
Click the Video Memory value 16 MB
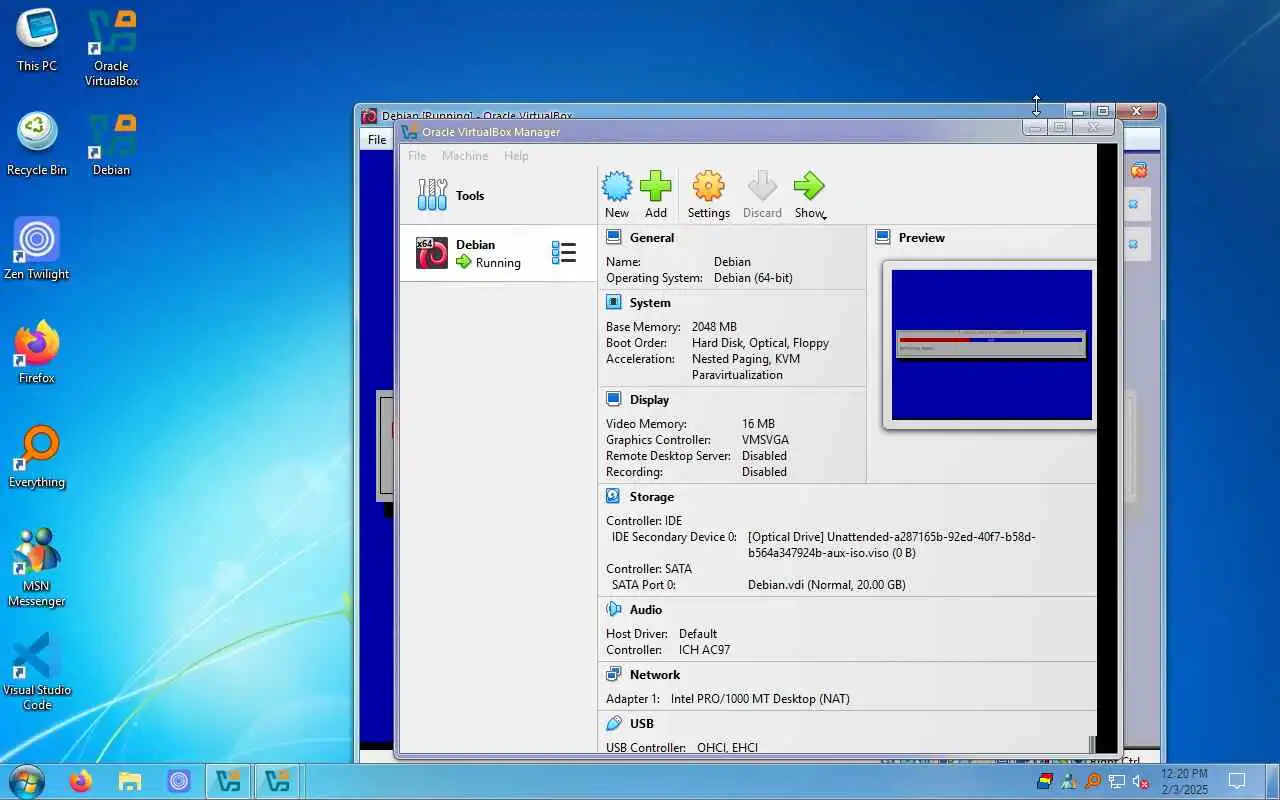tap(758, 424)
